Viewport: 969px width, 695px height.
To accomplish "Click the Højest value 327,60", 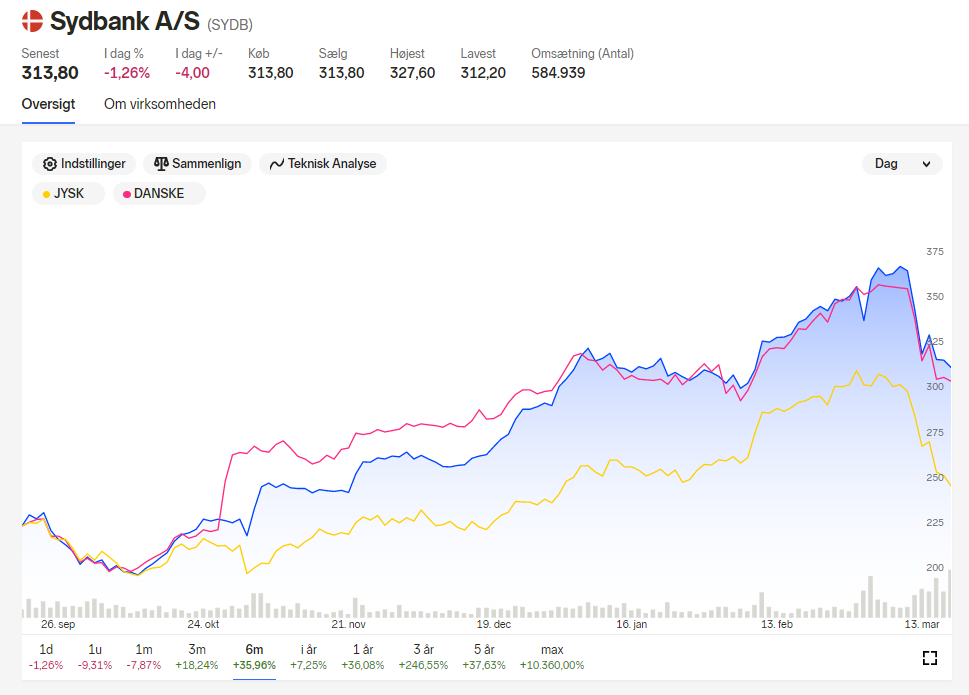I will point(412,73).
